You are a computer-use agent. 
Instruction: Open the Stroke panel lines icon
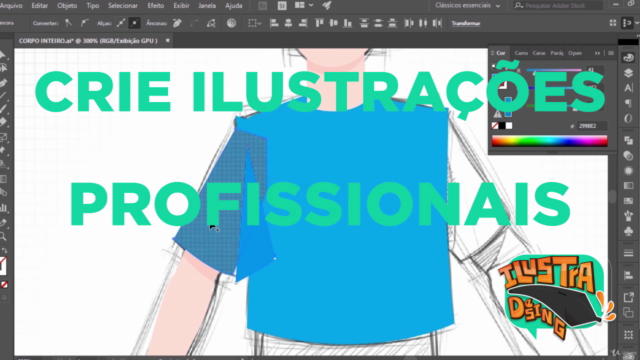click(x=629, y=253)
